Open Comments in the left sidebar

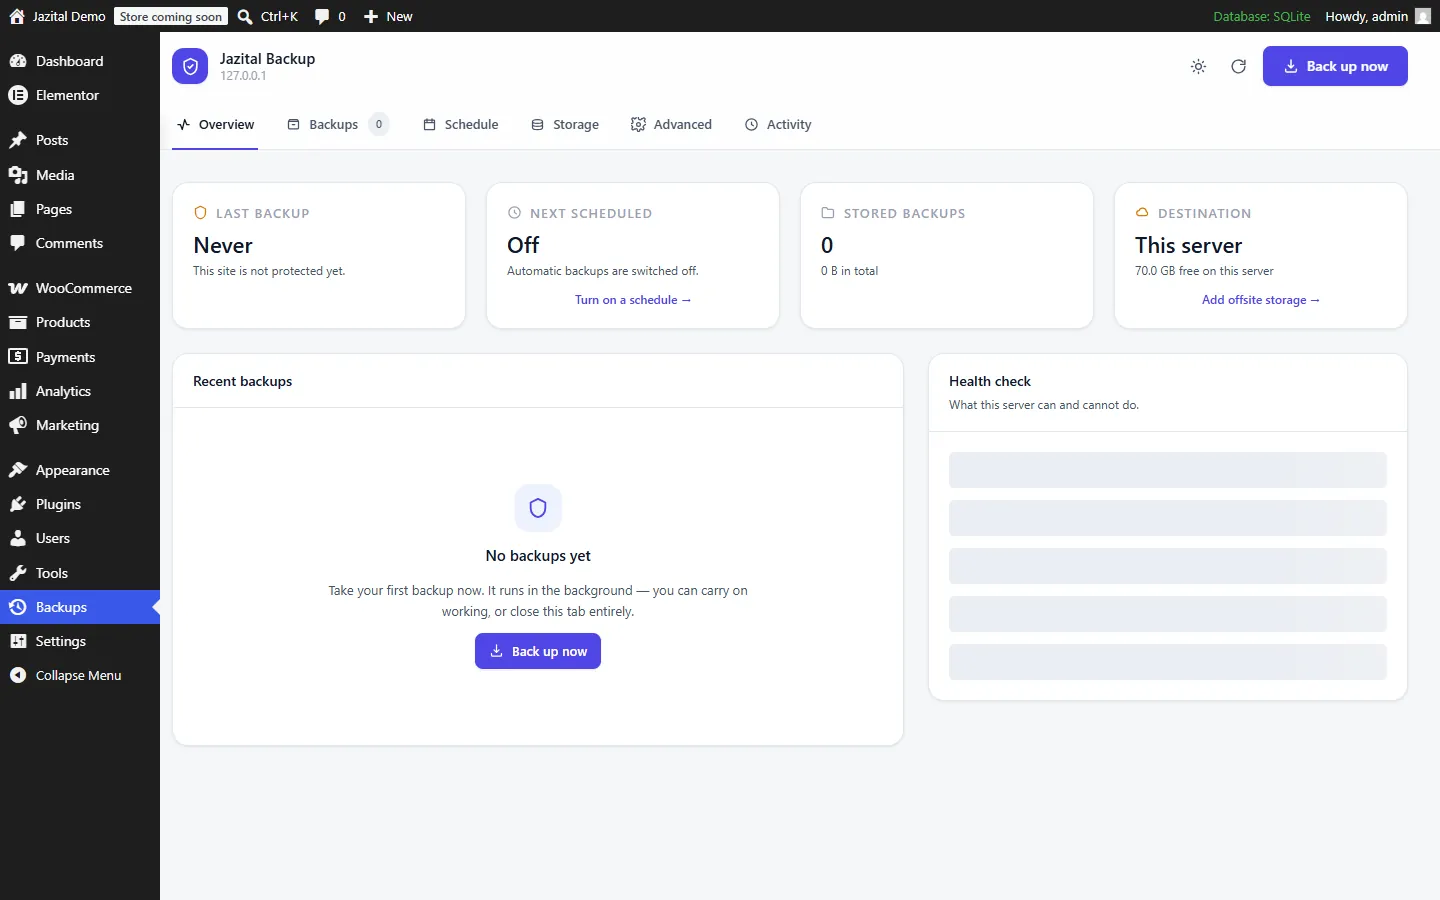tap(80, 243)
